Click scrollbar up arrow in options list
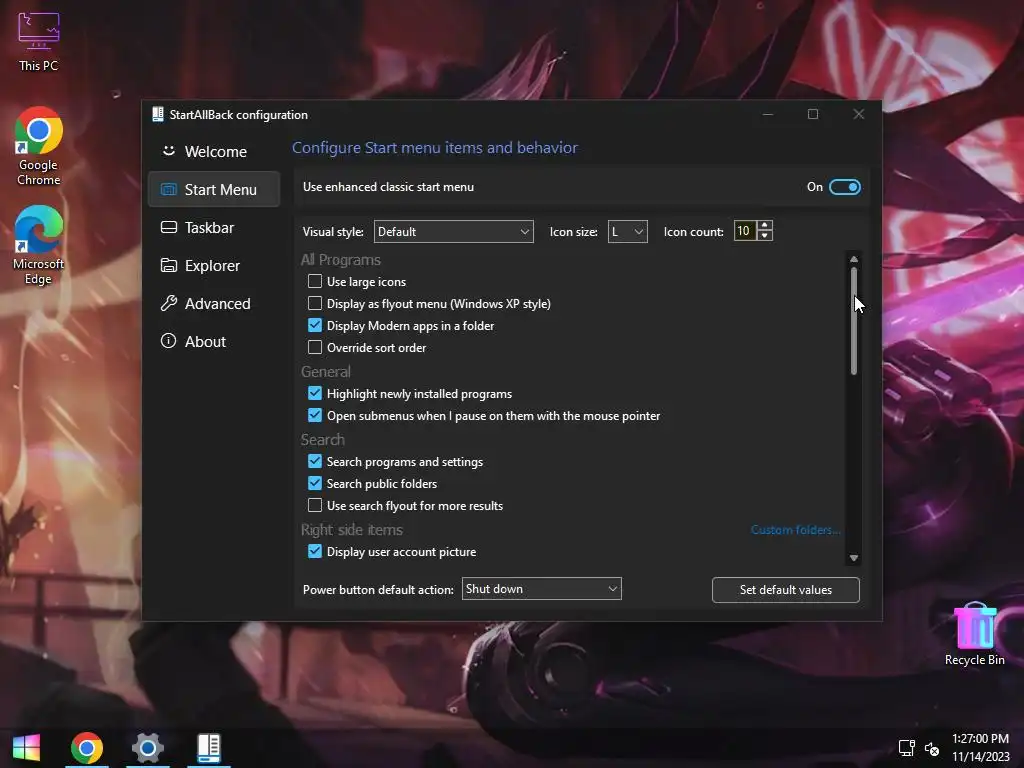1024x768 pixels. click(x=854, y=259)
